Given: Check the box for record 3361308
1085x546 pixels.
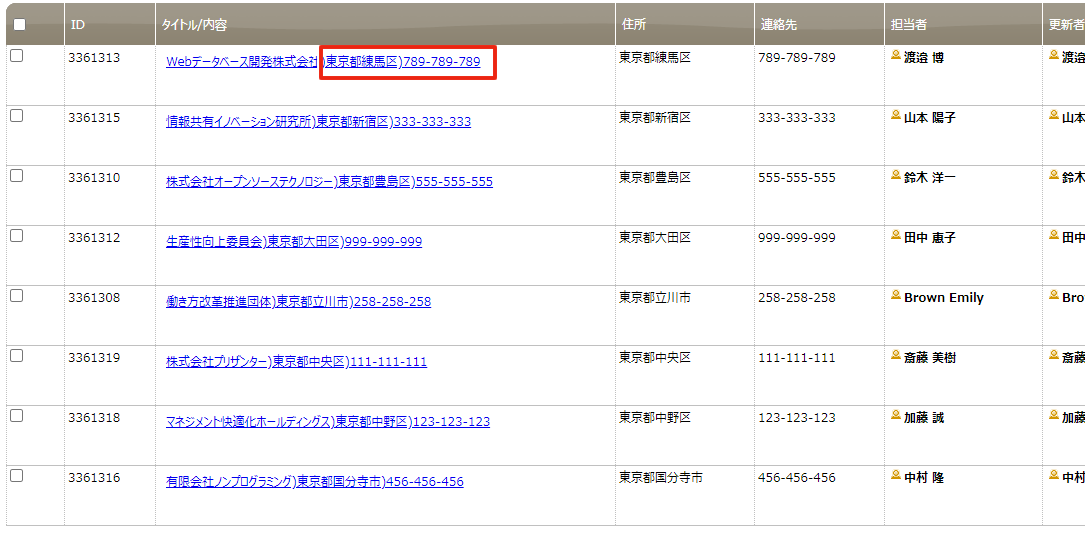Looking at the screenshot, I should point(17,295).
